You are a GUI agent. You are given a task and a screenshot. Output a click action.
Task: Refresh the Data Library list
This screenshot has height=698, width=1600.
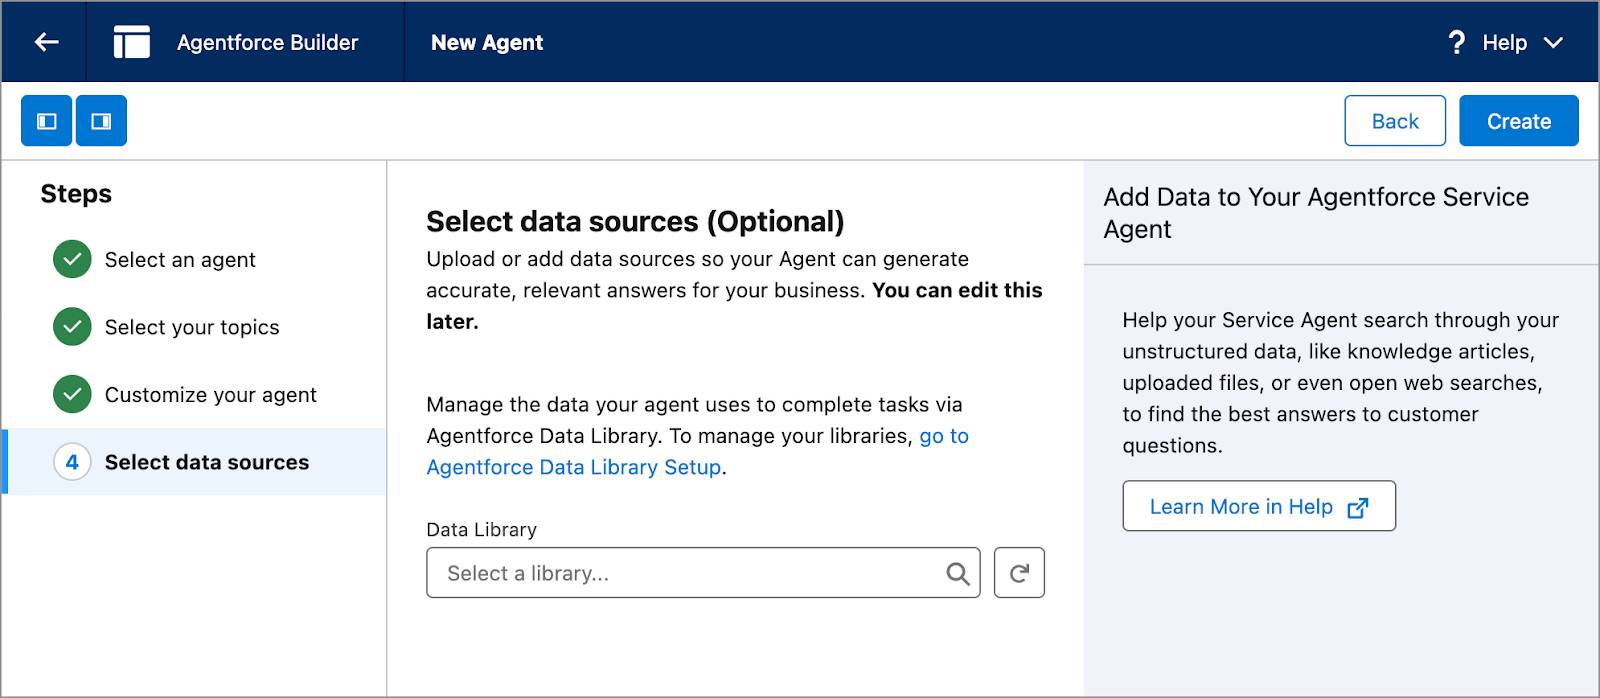point(1019,573)
